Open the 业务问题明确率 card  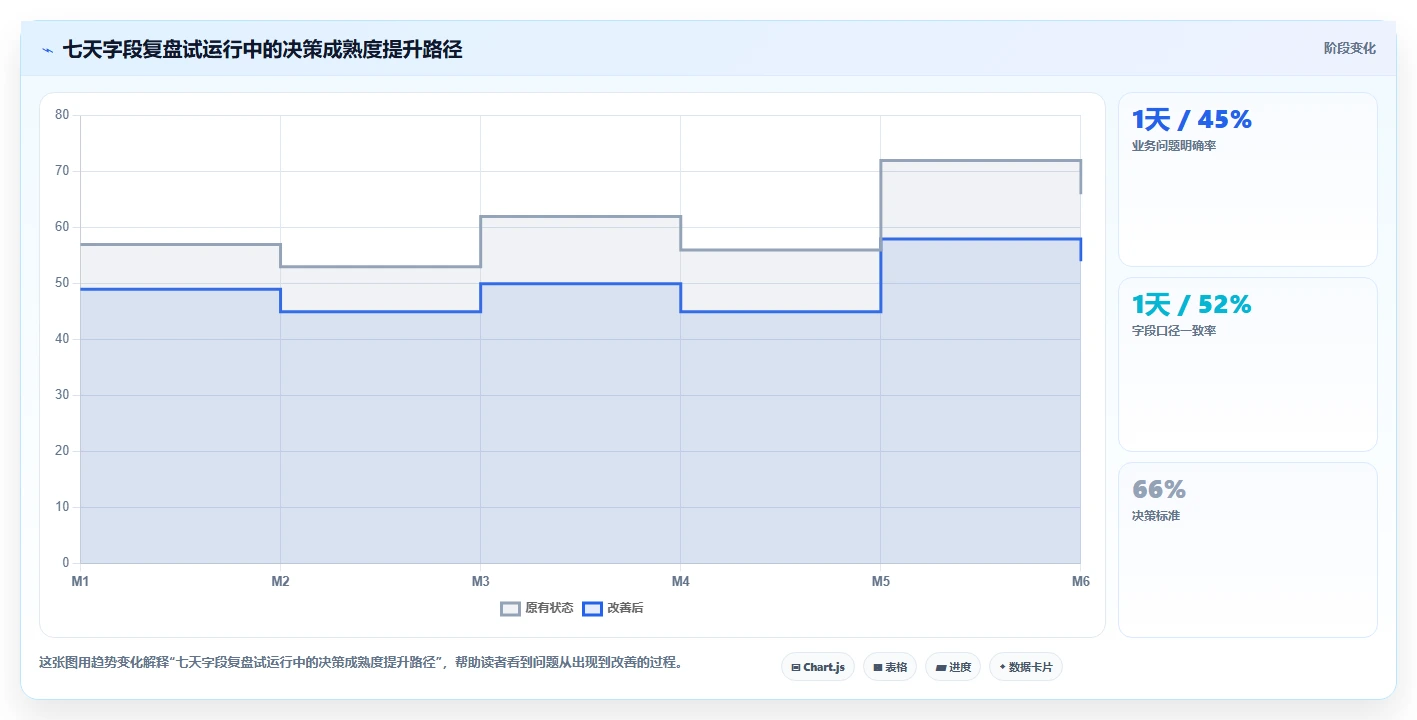click(x=1248, y=180)
